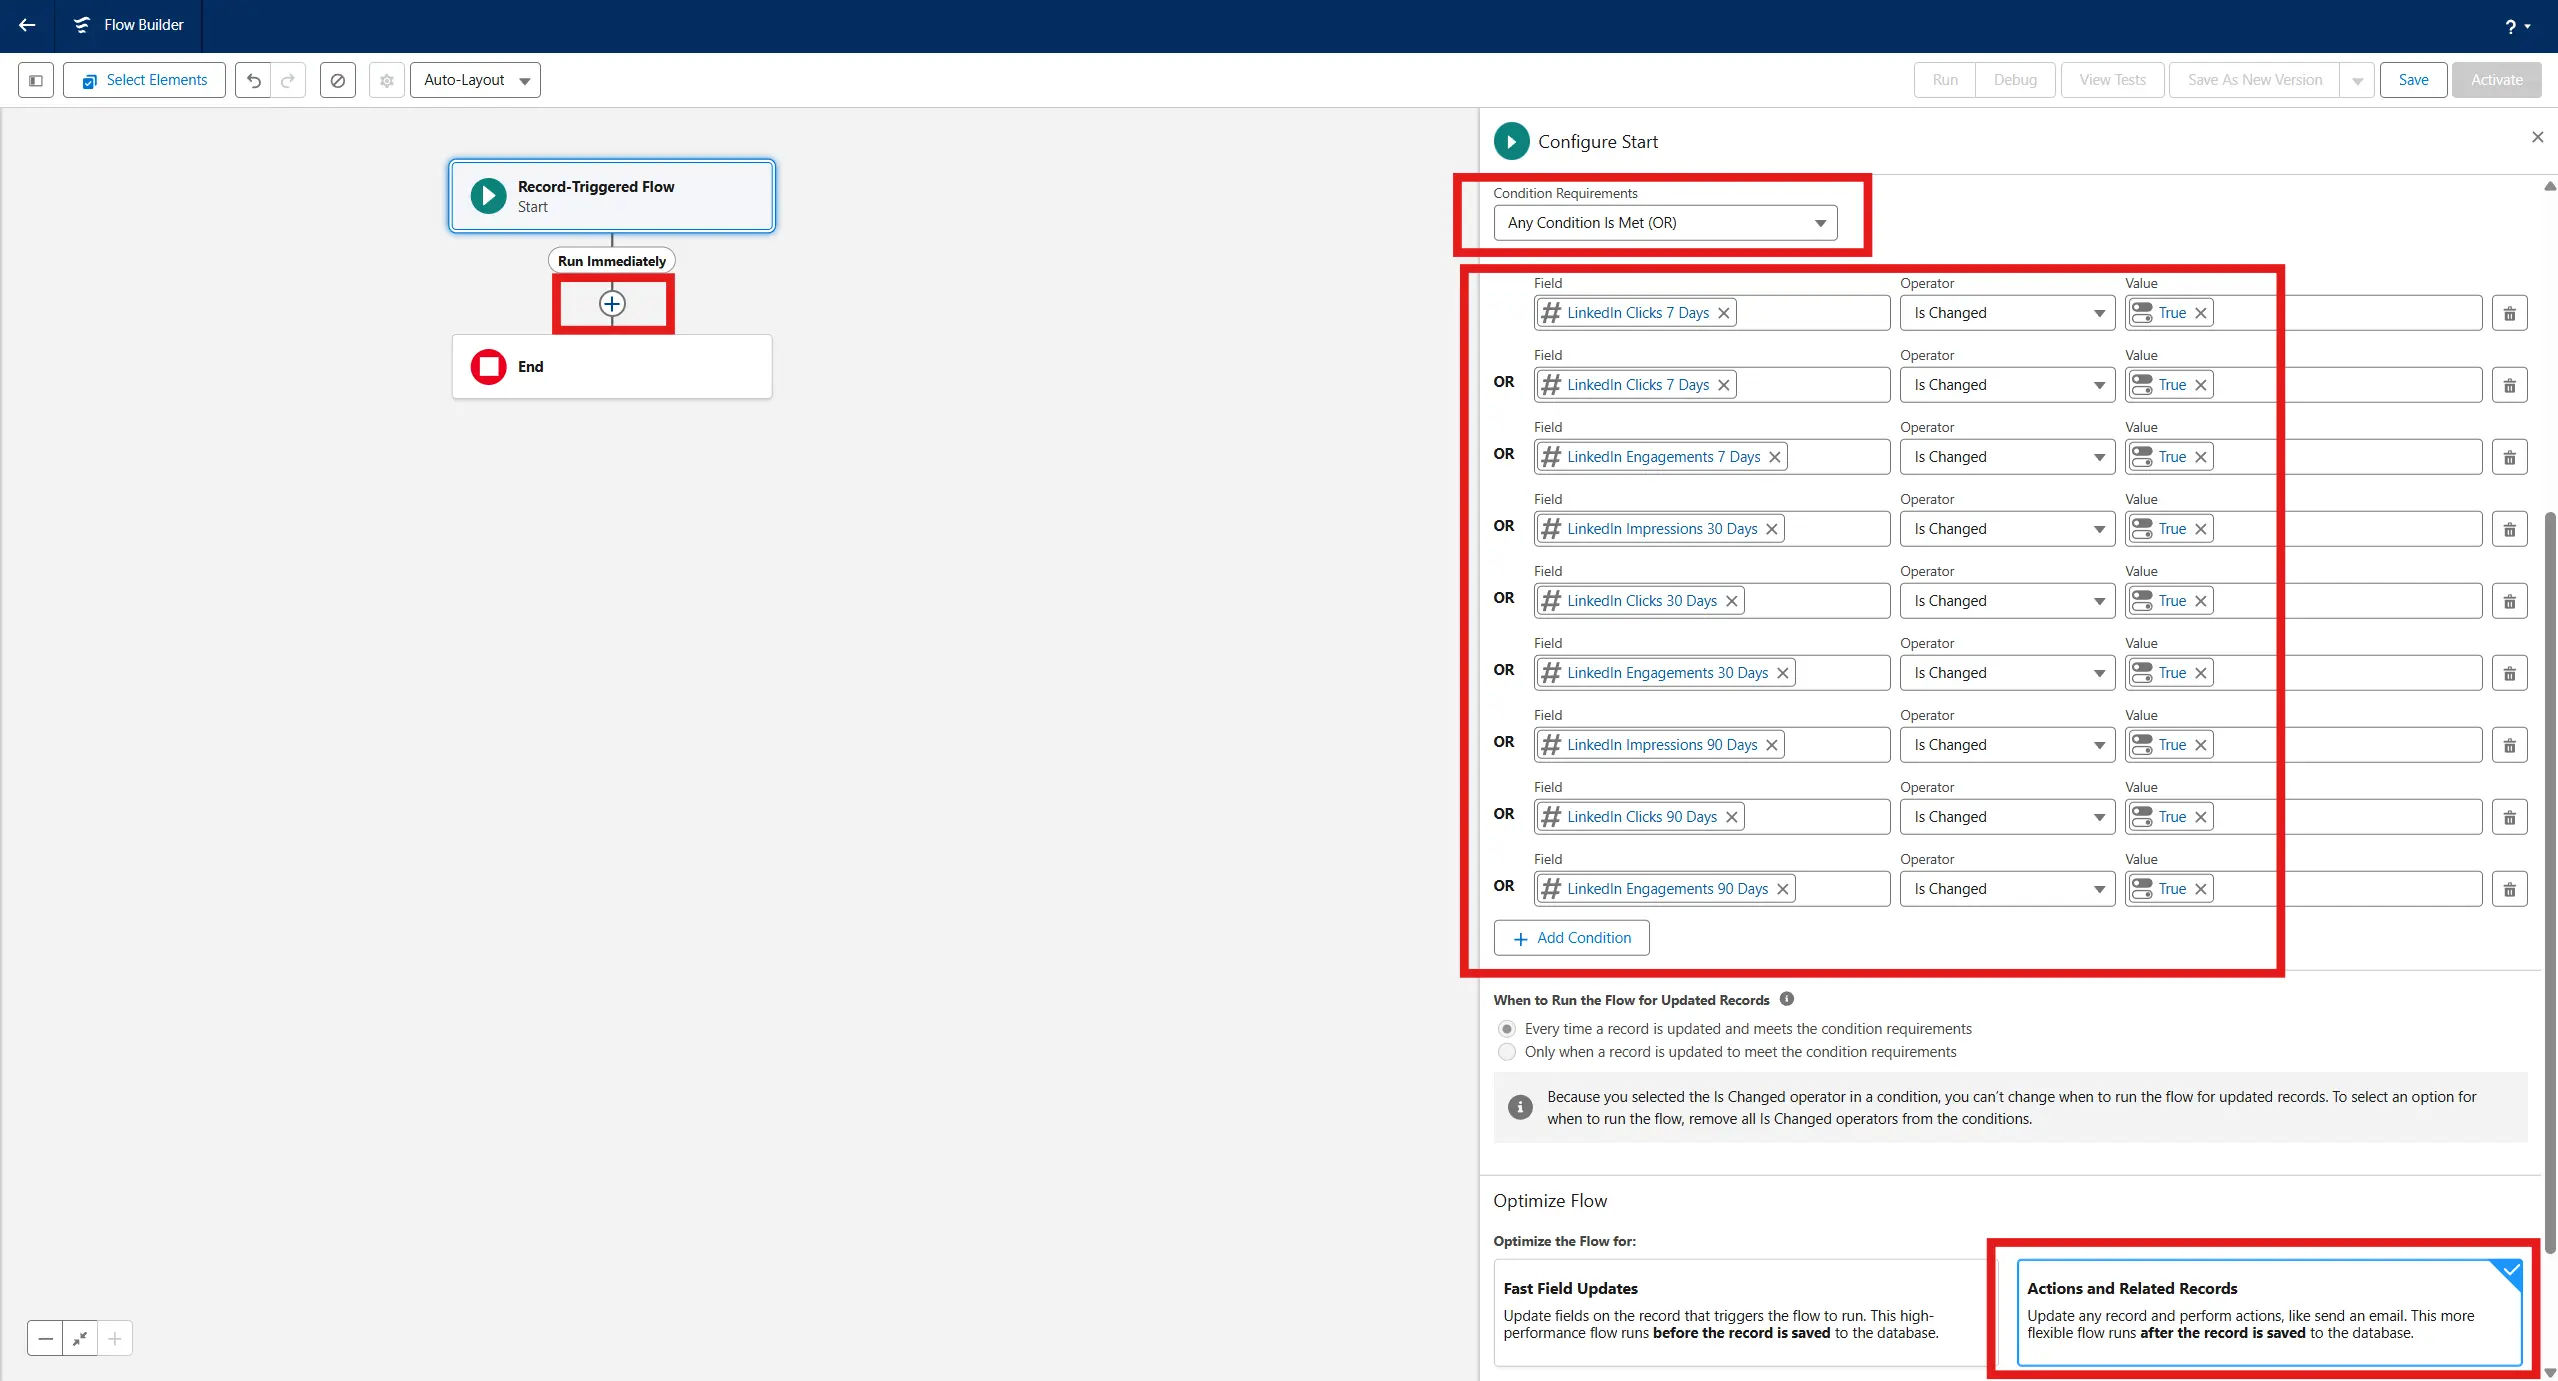Image resolution: width=2558 pixels, height=1381 pixels.
Task: Click the zoom out minus button
Action: click(x=45, y=1338)
